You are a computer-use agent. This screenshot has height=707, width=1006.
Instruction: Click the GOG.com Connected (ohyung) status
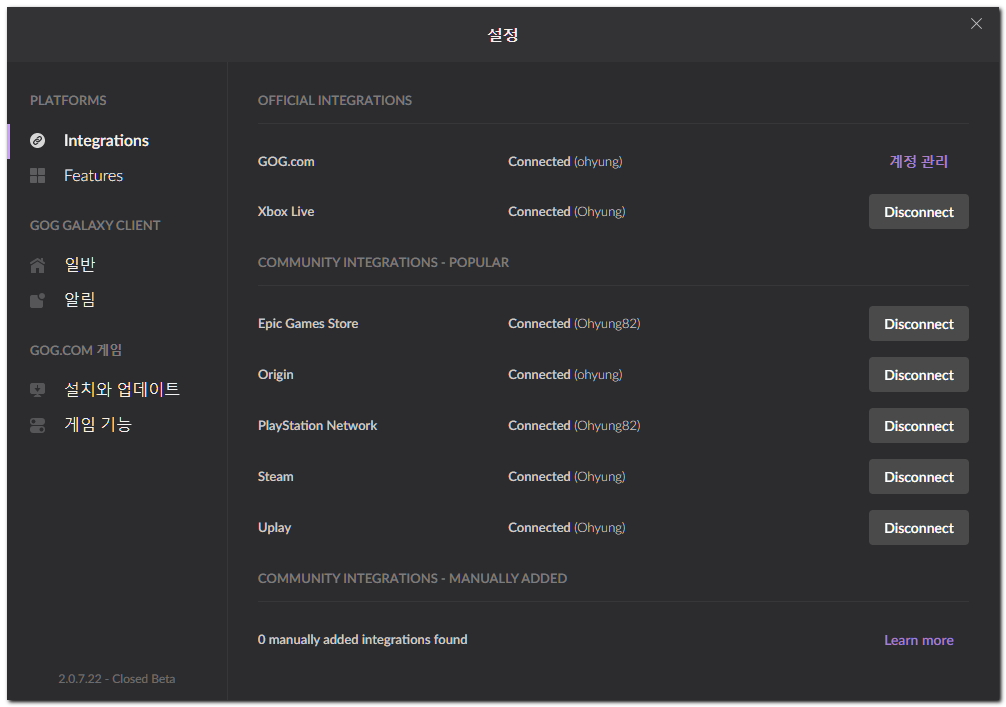pos(565,162)
